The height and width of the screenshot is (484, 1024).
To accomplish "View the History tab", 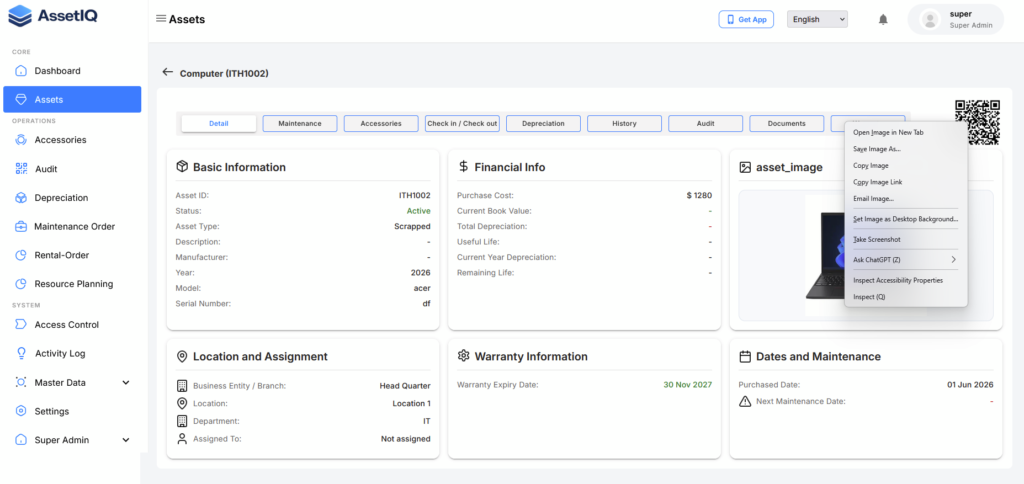I will pos(624,123).
